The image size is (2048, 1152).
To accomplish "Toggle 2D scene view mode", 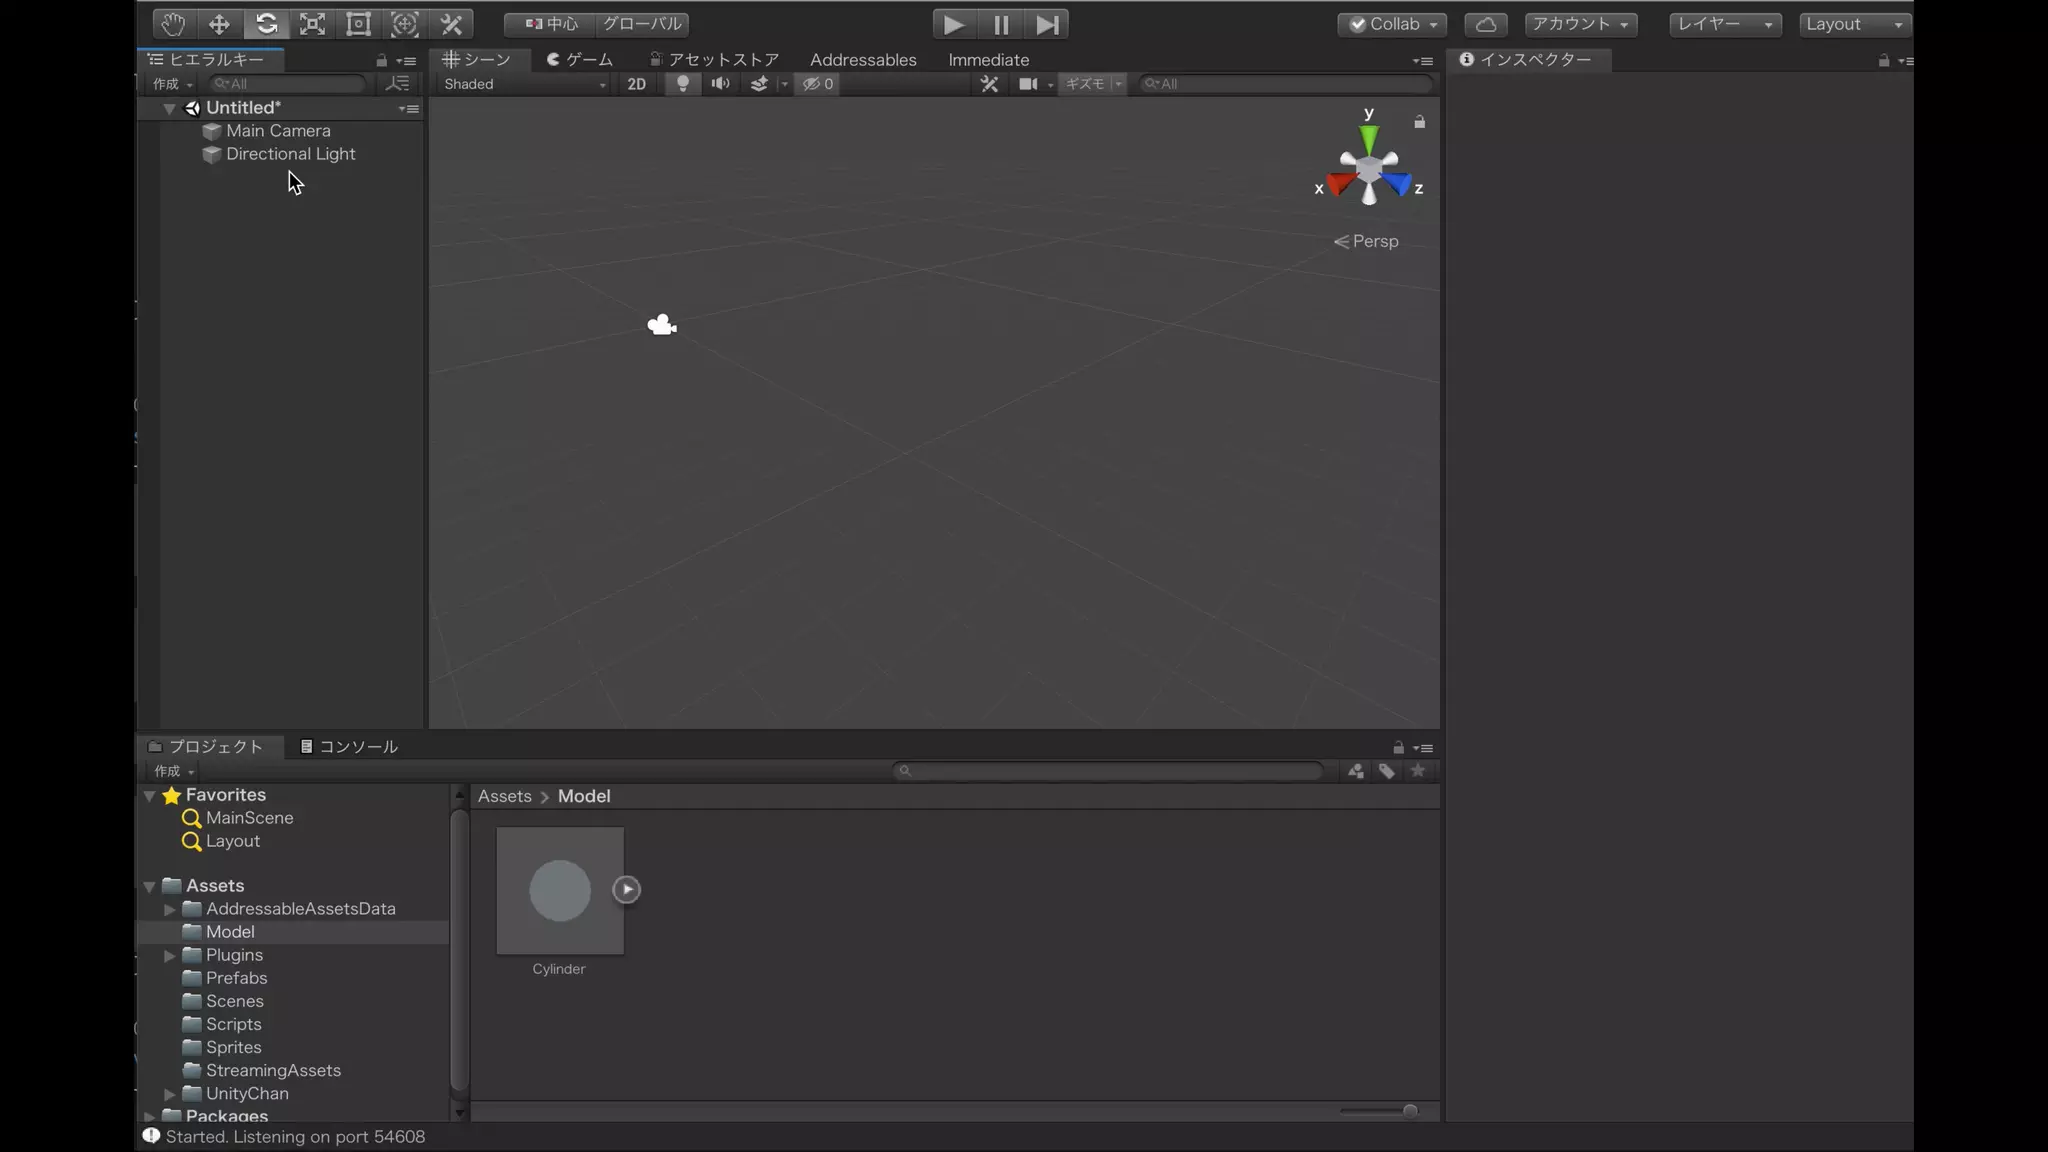I will click(636, 84).
